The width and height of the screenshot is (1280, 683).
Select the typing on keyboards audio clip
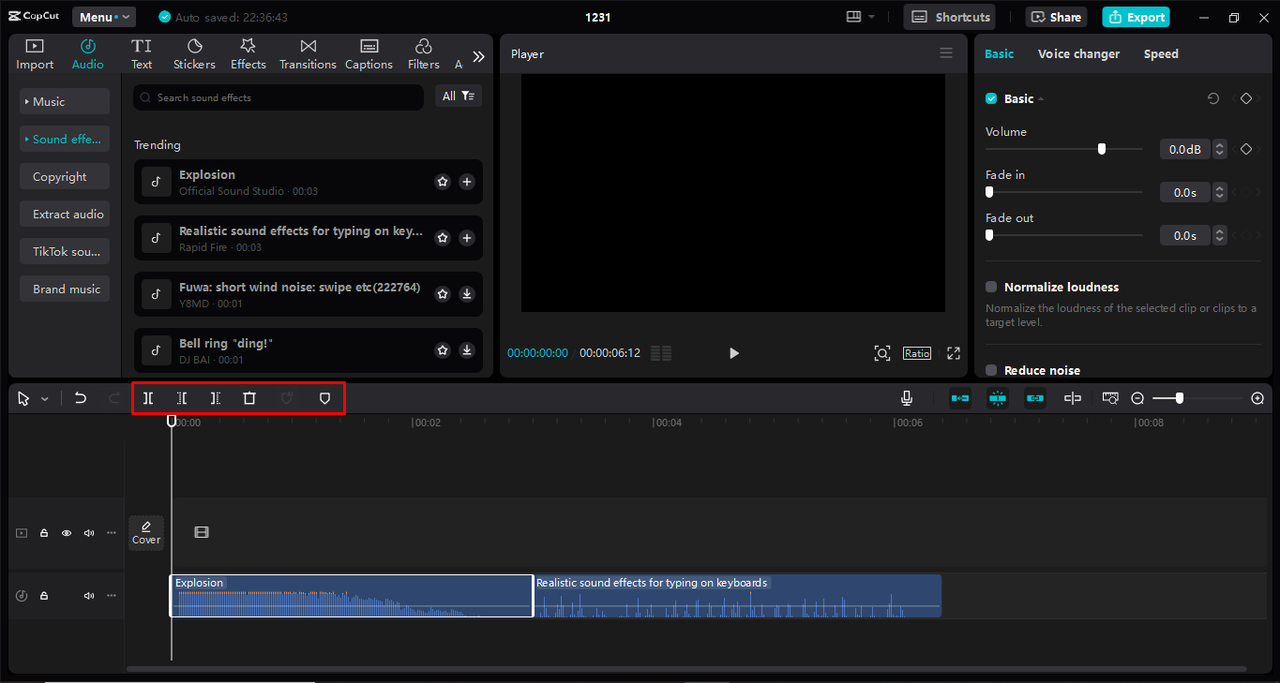(x=738, y=595)
